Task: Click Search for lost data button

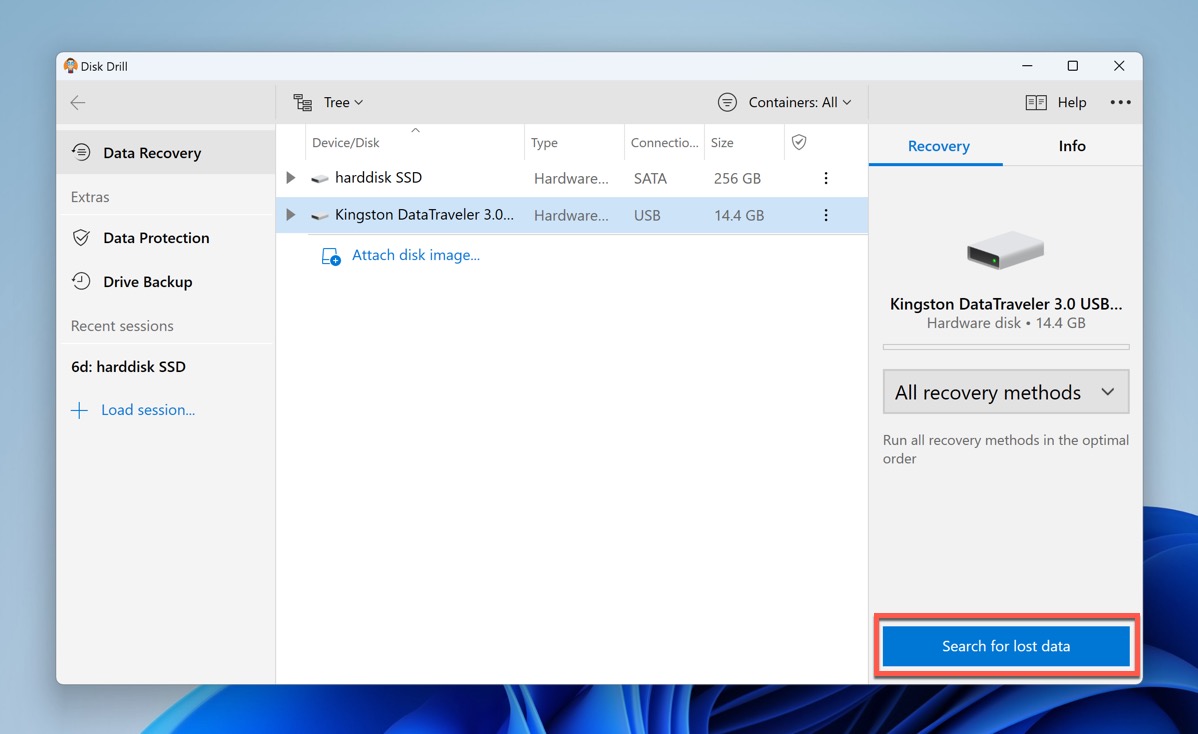Action: point(1005,646)
